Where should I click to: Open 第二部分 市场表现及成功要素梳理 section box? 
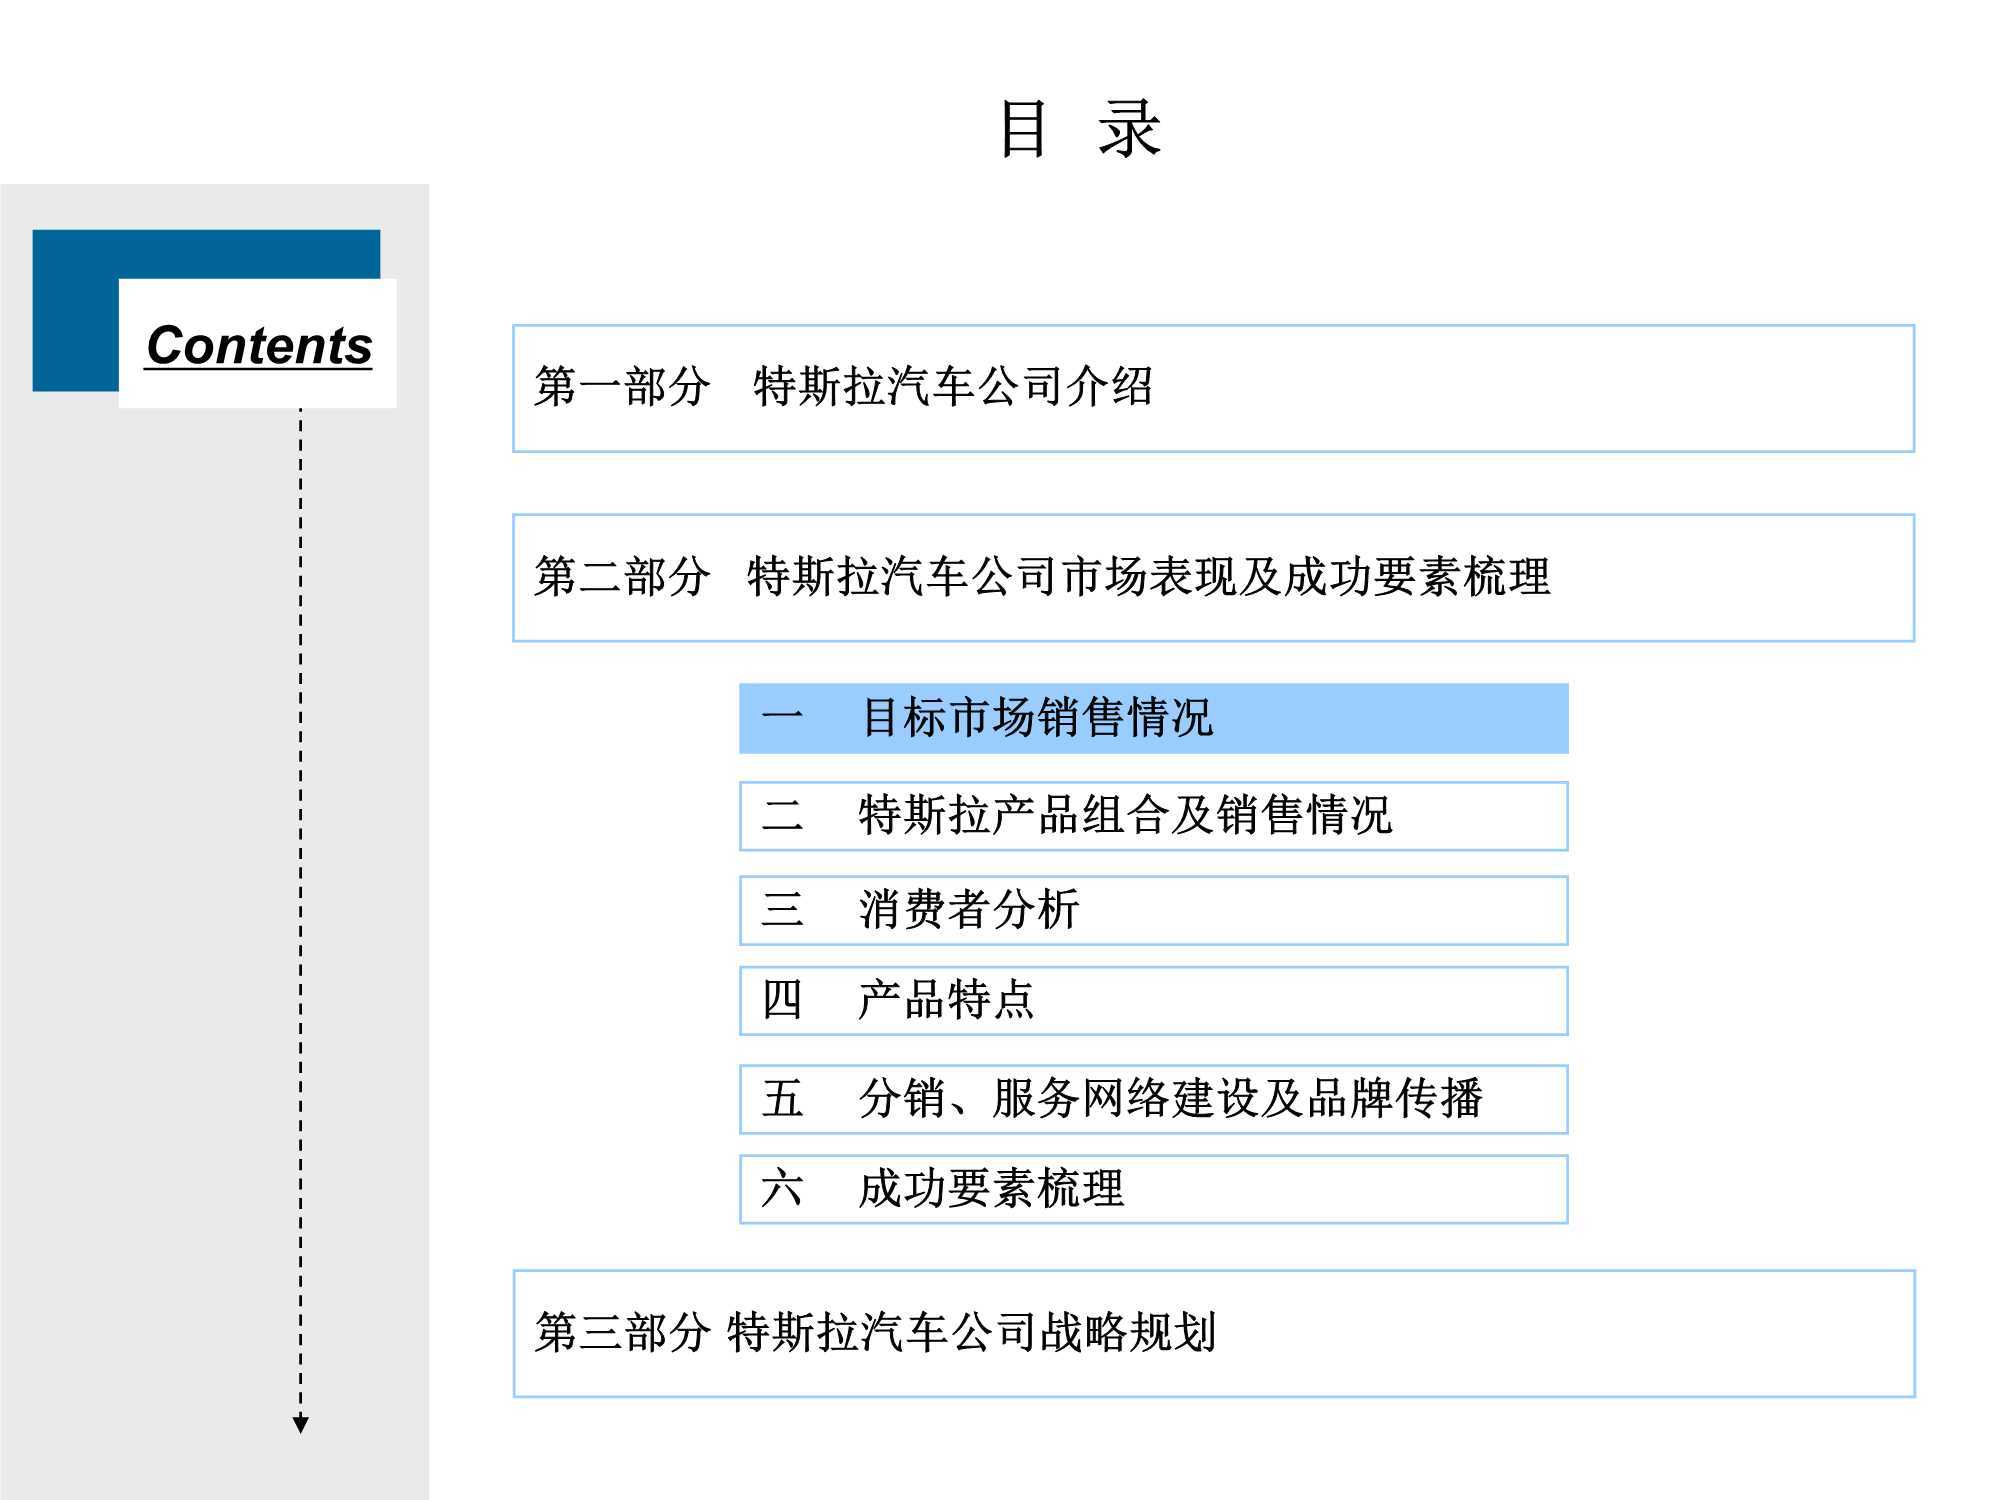pos(1213,577)
